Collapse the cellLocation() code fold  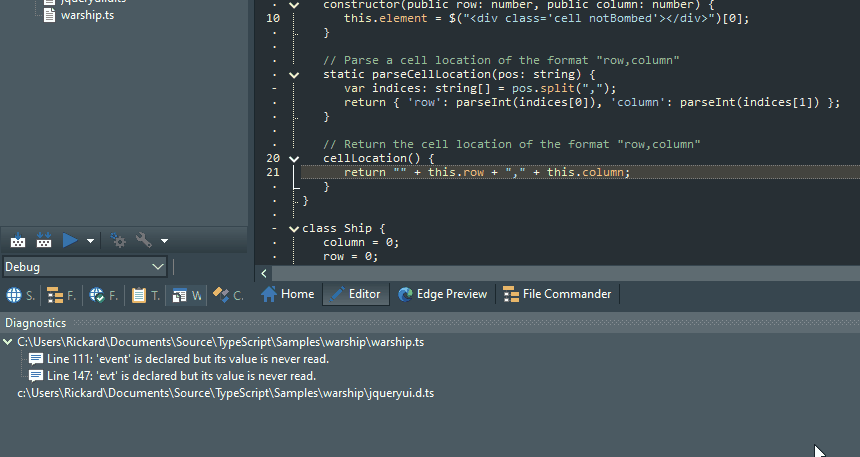[x=294, y=158]
